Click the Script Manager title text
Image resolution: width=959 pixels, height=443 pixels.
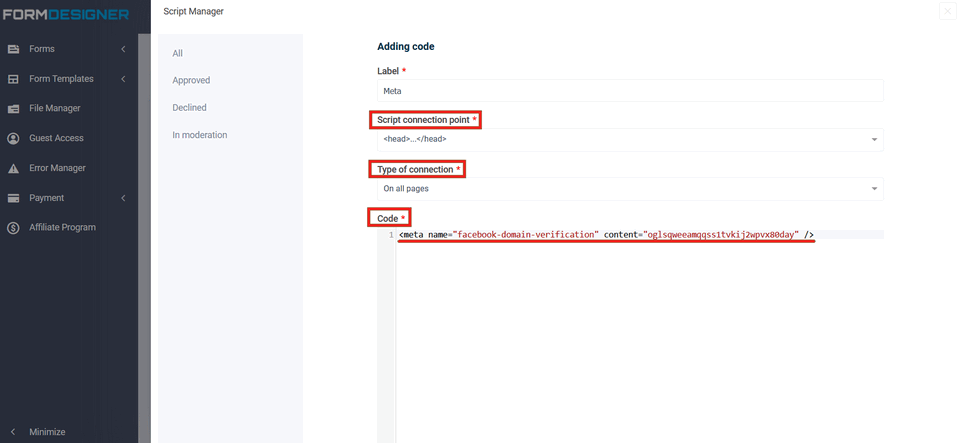pyautogui.click(x=193, y=12)
